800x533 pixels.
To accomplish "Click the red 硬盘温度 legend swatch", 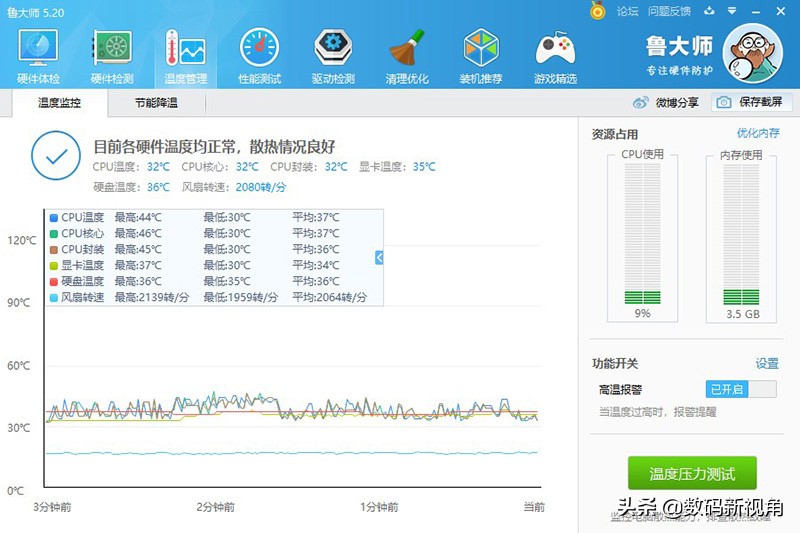I will [x=54, y=282].
